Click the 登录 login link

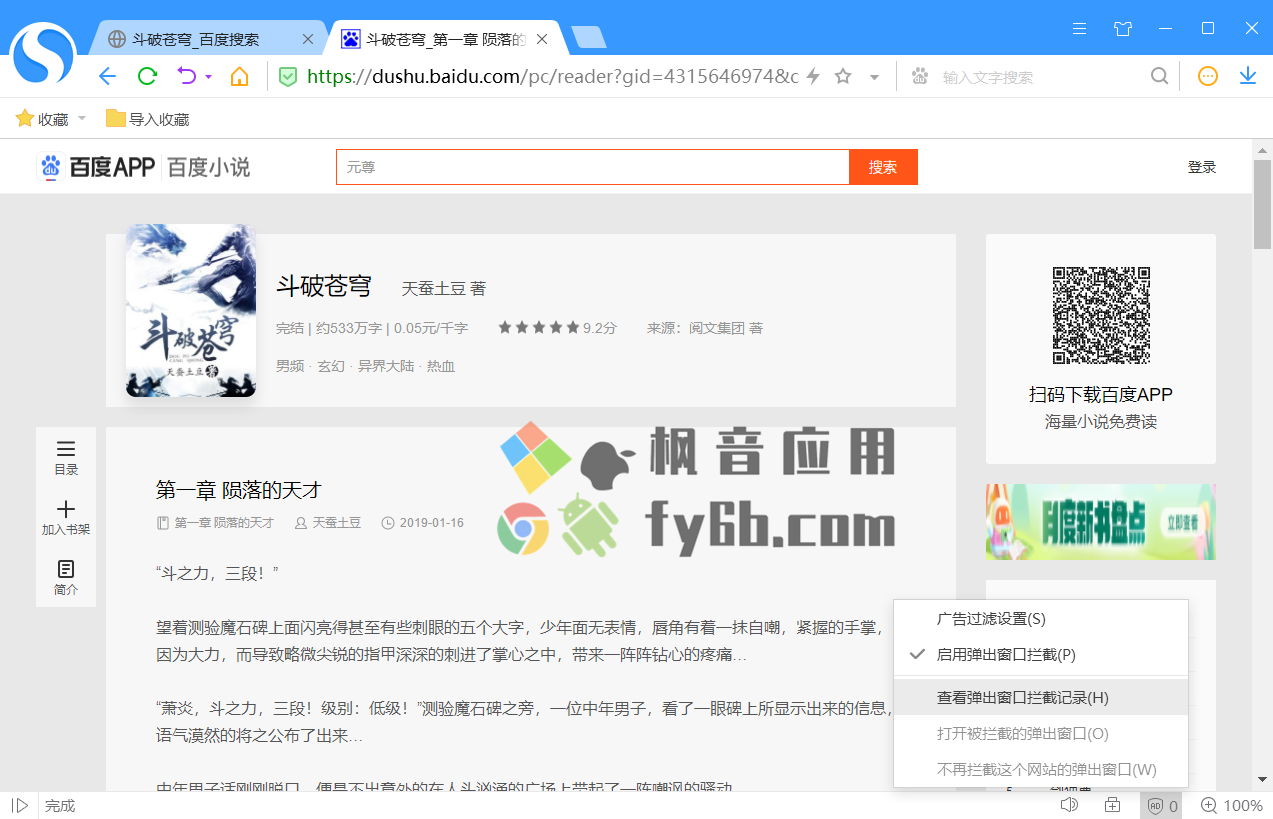[1202, 167]
